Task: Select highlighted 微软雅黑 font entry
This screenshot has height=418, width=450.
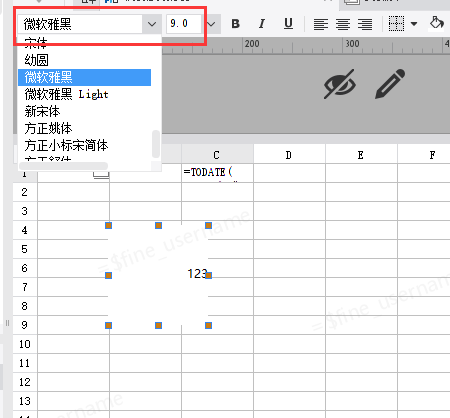Action: 85,77
